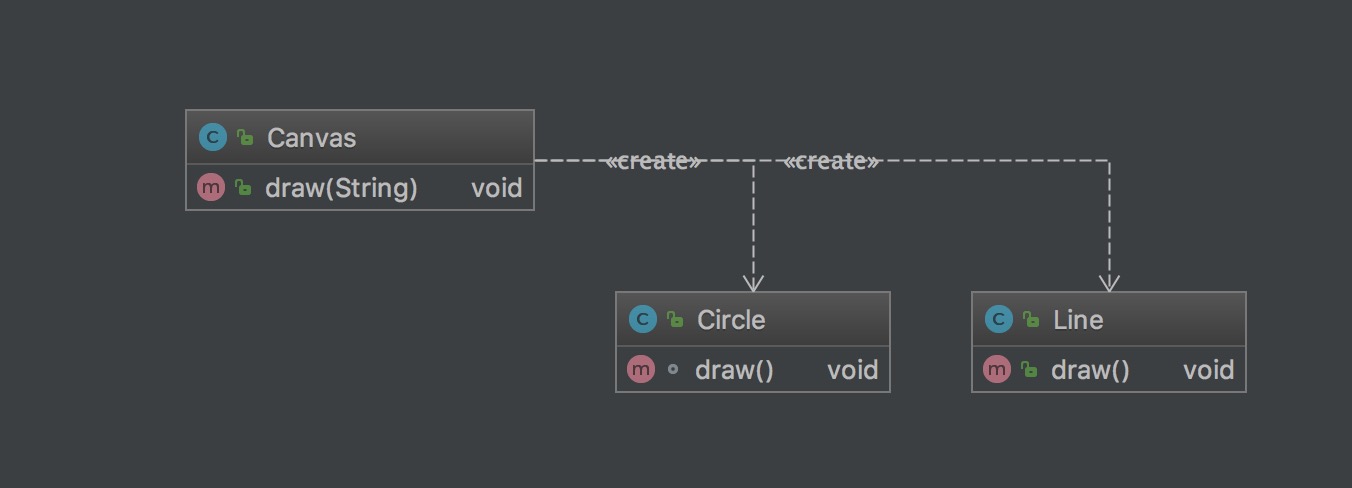Click the Canvas class icon
This screenshot has height=488, width=1352.
click(x=212, y=137)
